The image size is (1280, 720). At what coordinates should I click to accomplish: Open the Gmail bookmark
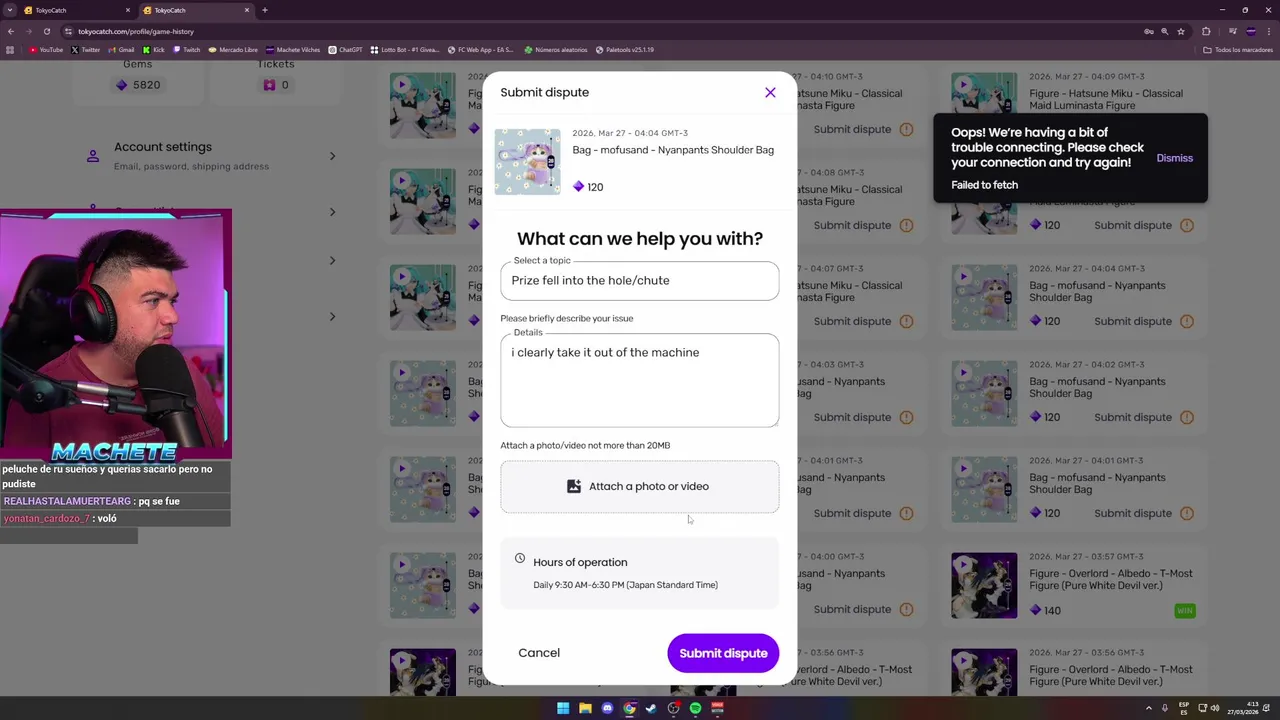pos(122,49)
